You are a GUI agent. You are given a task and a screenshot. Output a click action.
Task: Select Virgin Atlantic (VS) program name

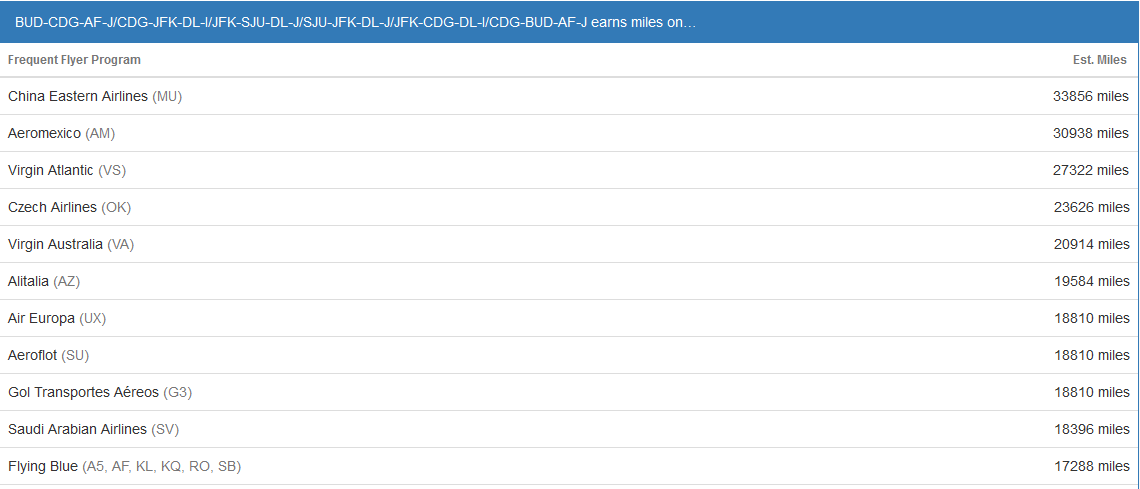coord(68,170)
